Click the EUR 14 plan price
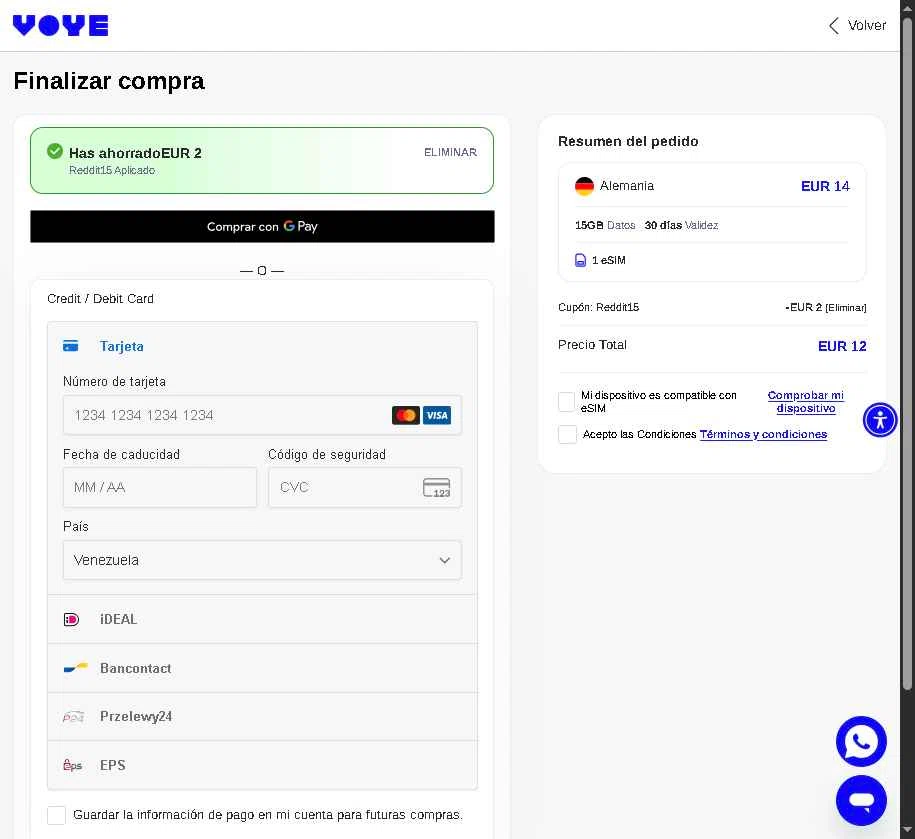The height and width of the screenshot is (839, 915). pos(825,186)
